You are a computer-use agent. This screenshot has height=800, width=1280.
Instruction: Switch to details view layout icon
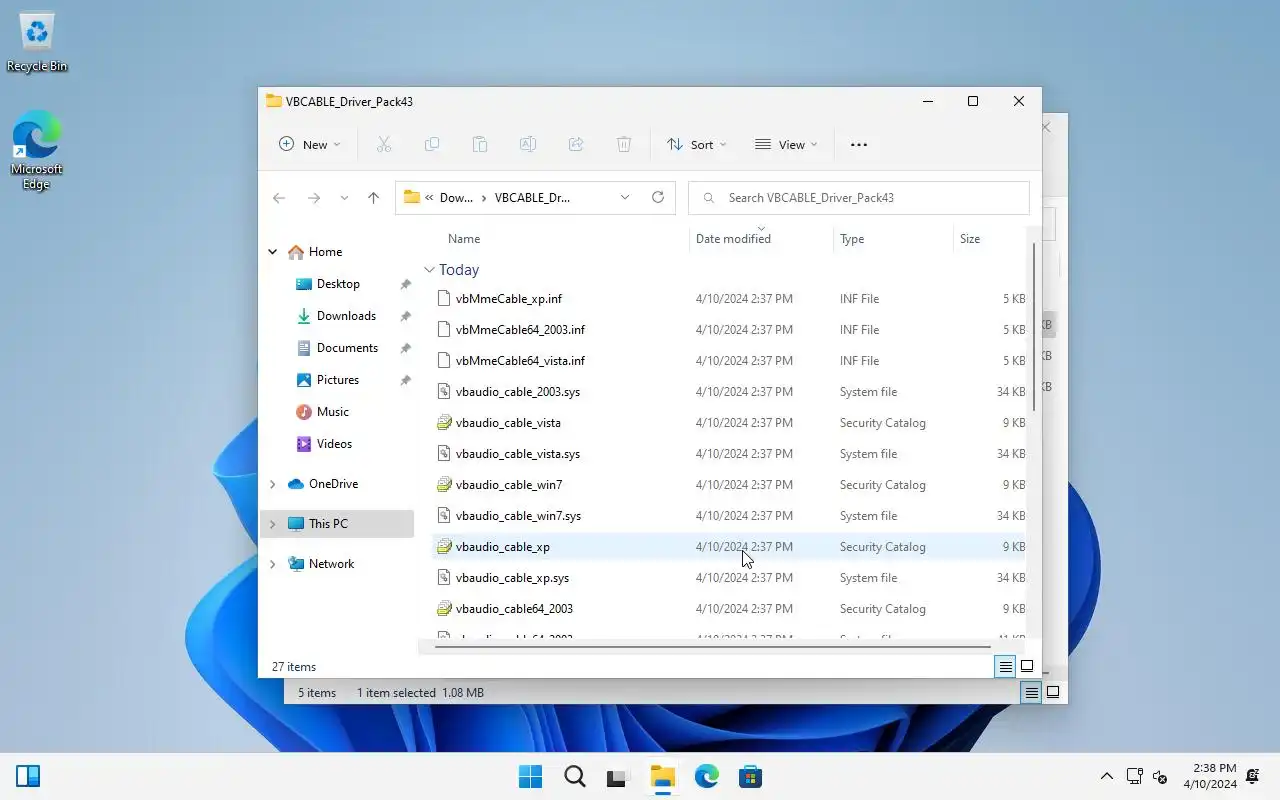tap(1006, 666)
